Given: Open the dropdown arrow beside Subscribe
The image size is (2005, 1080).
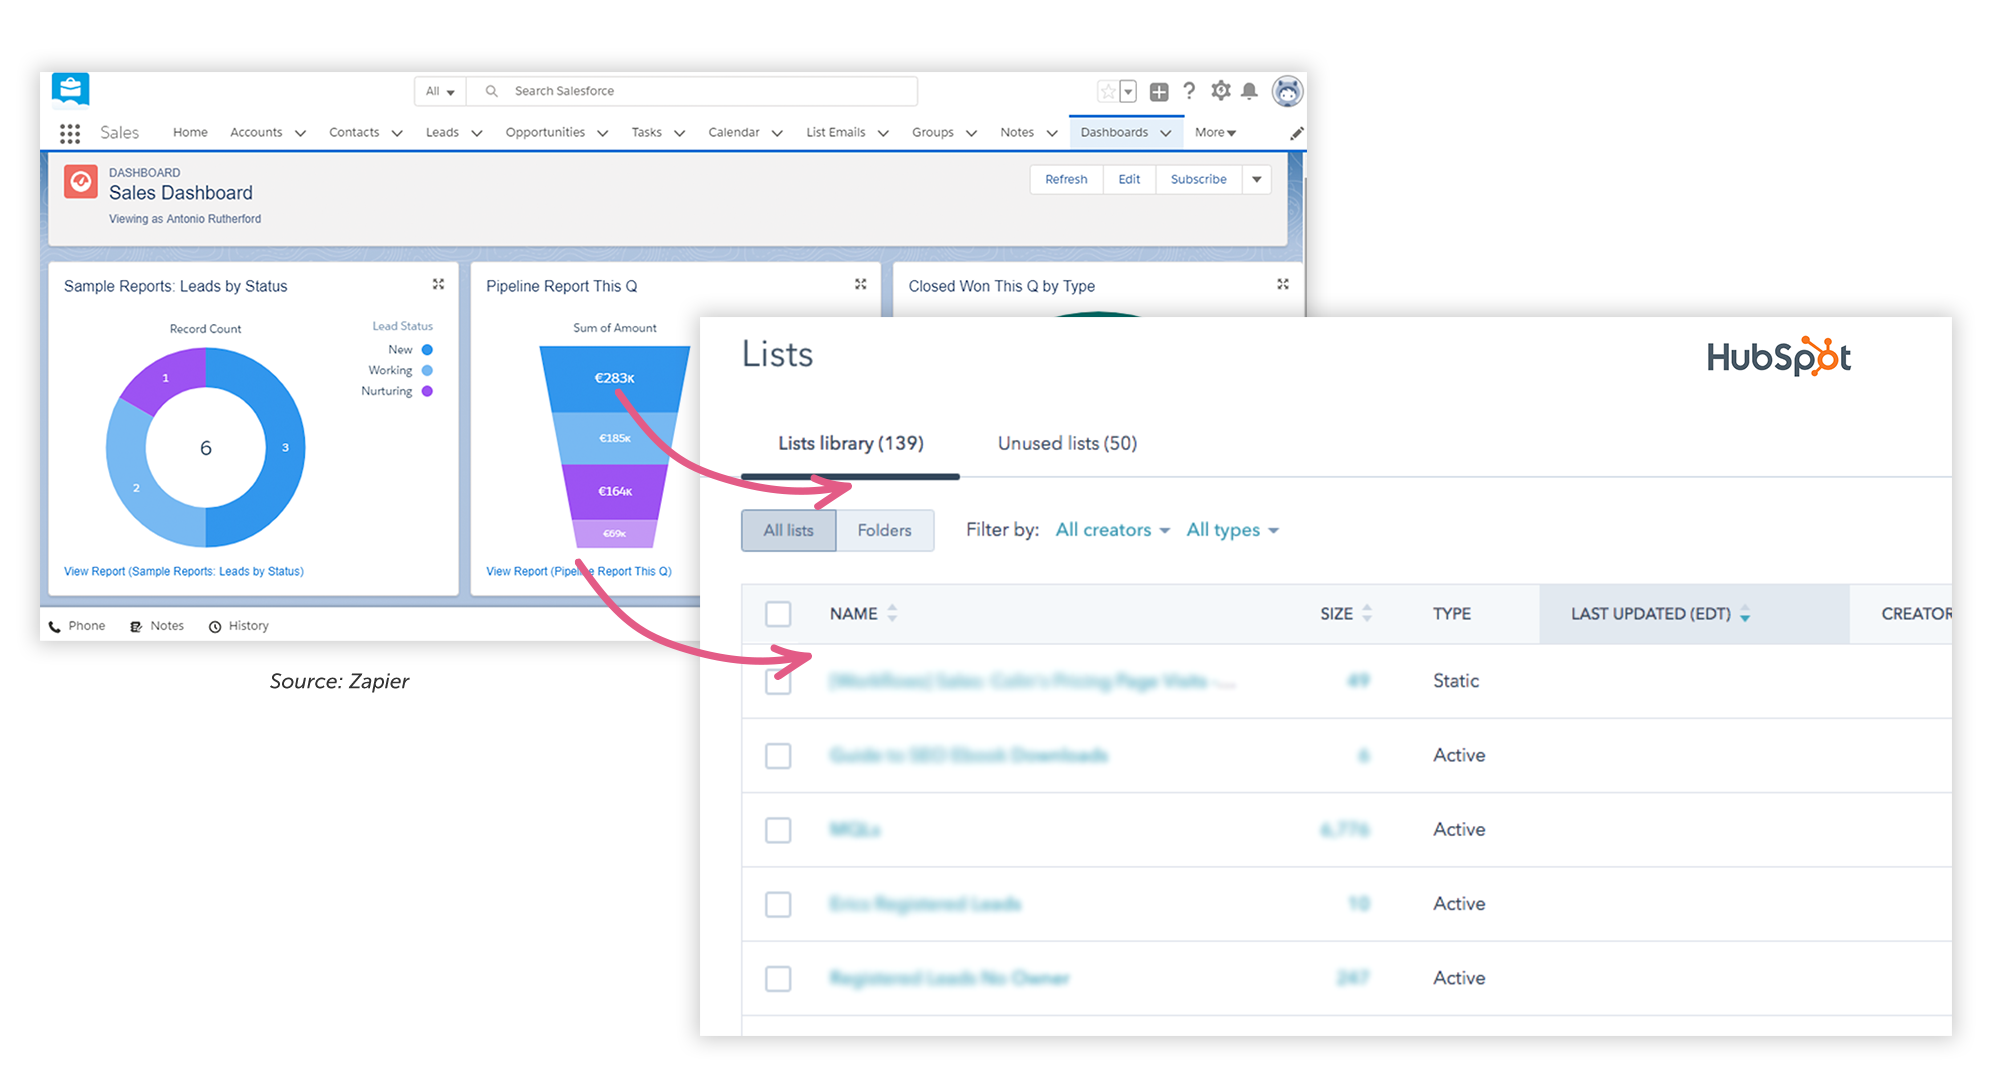Looking at the screenshot, I should 1257,179.
